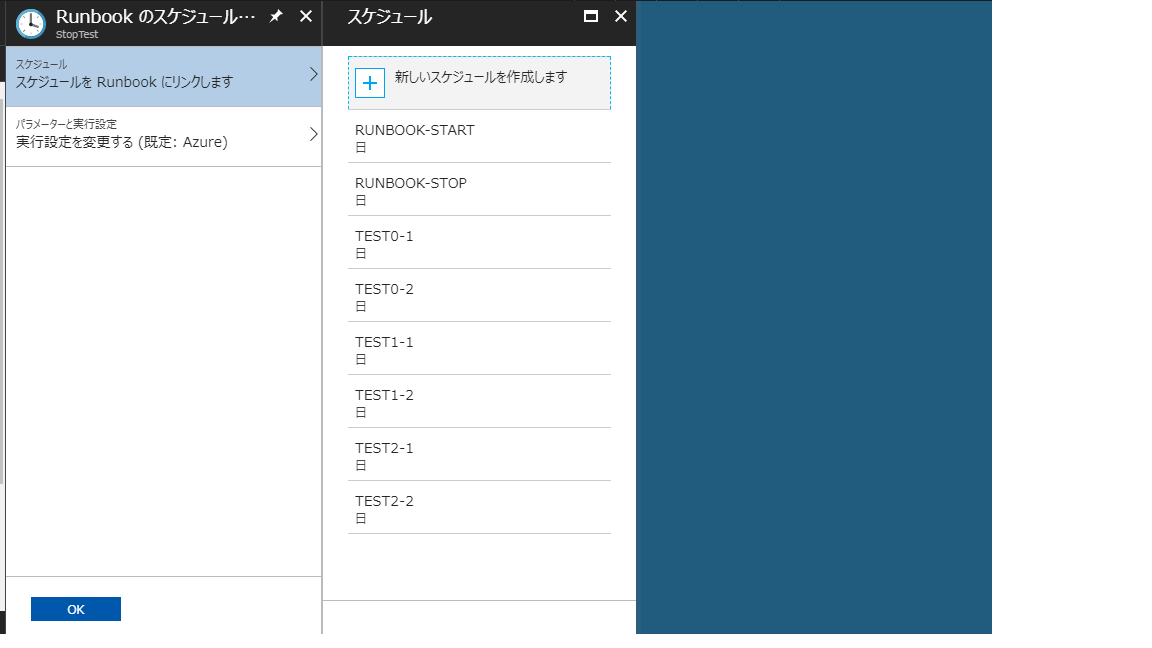Select the TEST2-2 schedule
The height and width of the screenshot is (648, 1152).
(x=479, y=507)
